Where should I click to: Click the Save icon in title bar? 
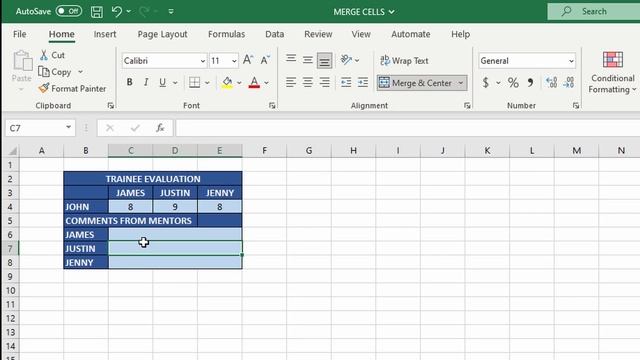97,11
